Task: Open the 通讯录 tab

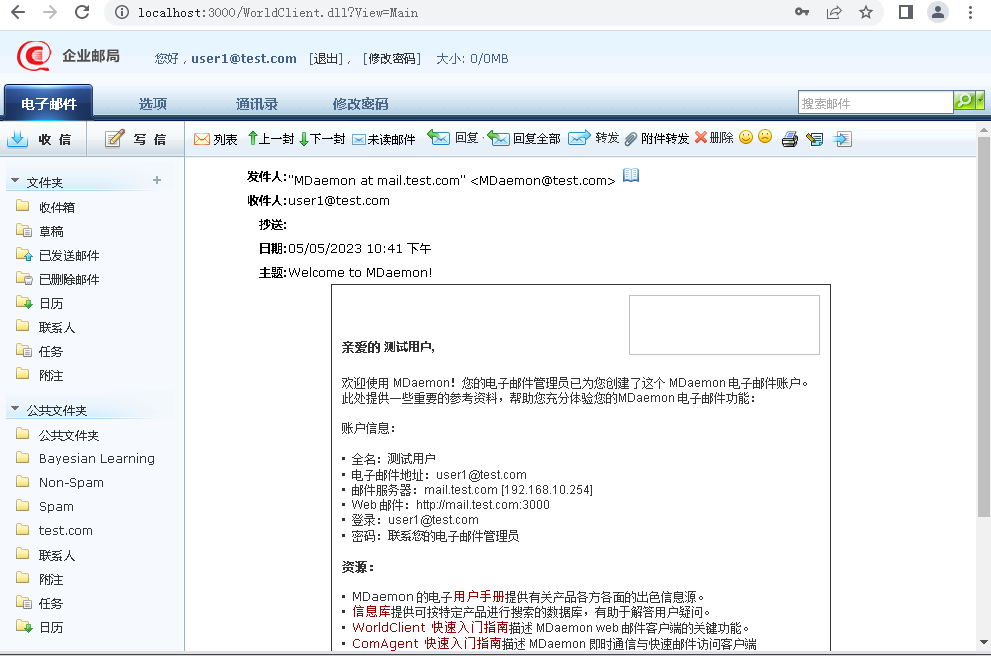Action: click(257, 104)
